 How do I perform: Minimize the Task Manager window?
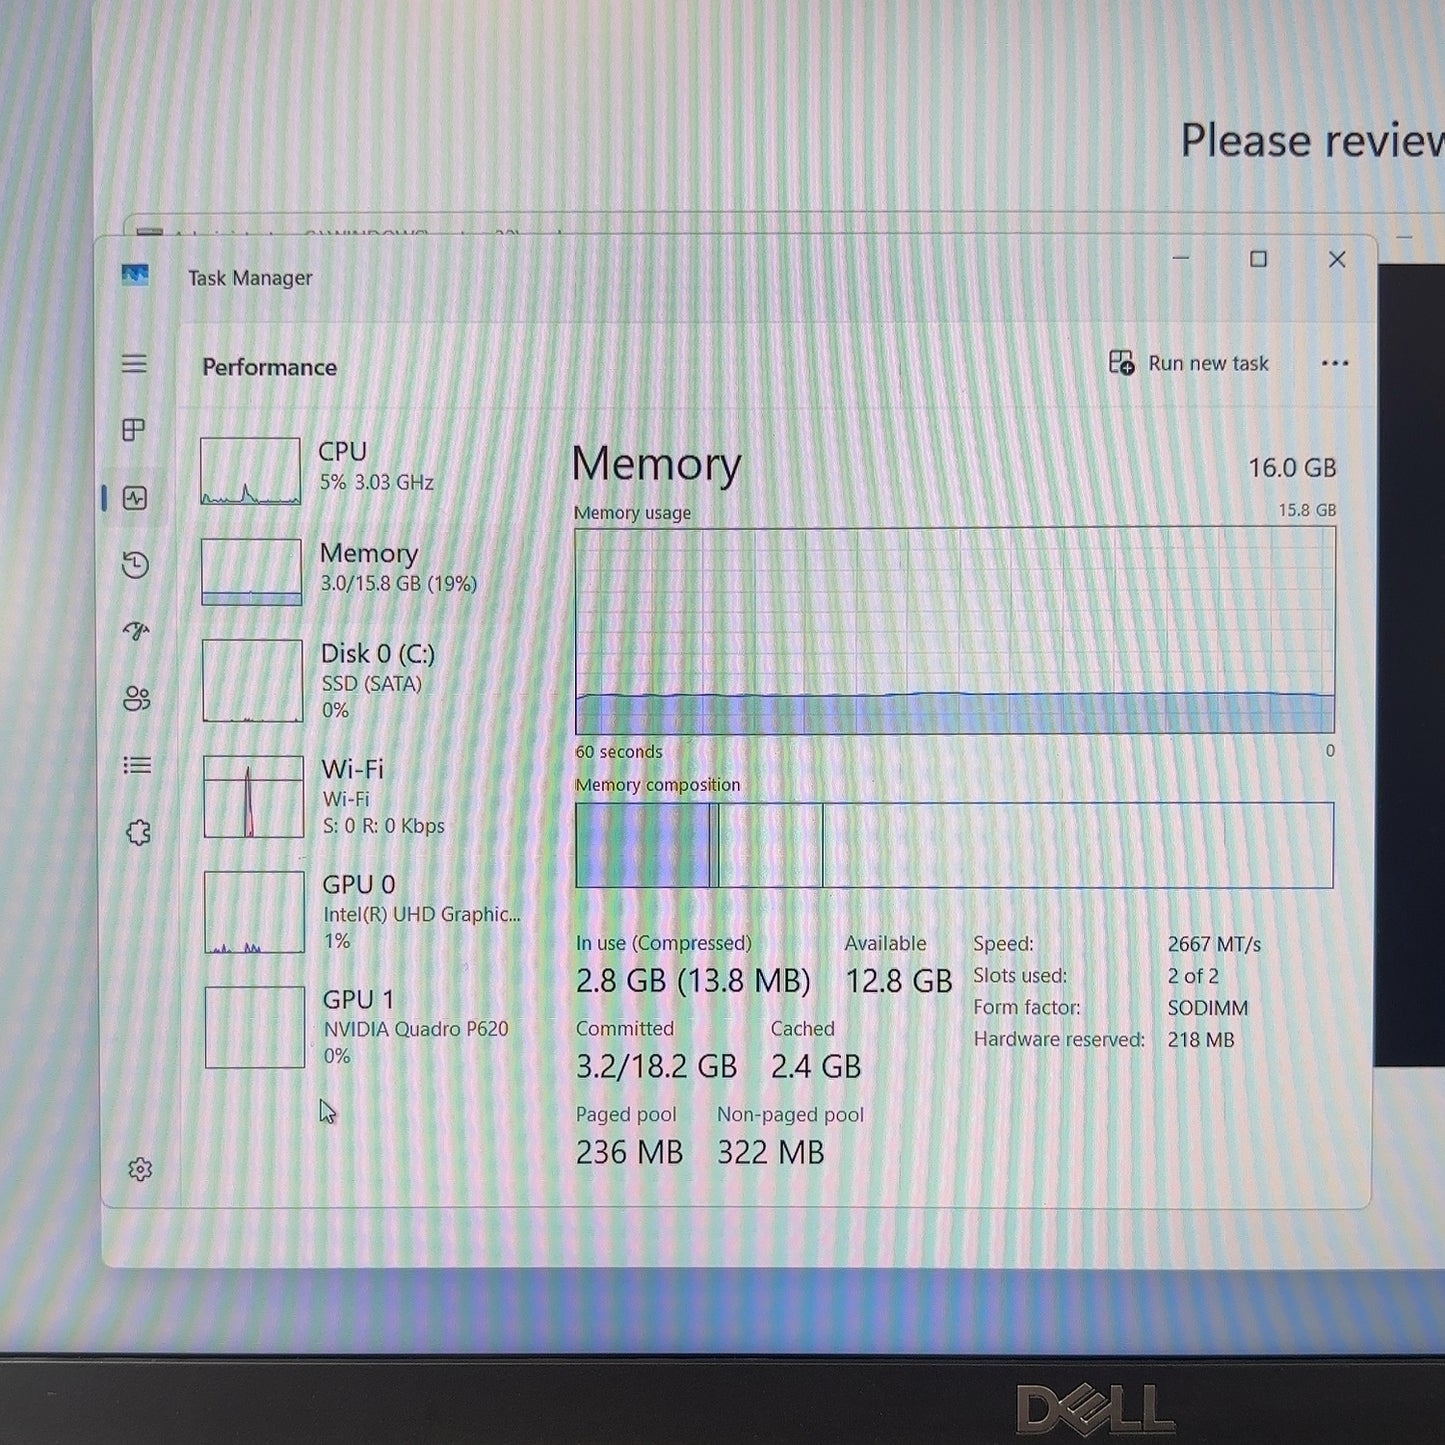pos(1181,258)
